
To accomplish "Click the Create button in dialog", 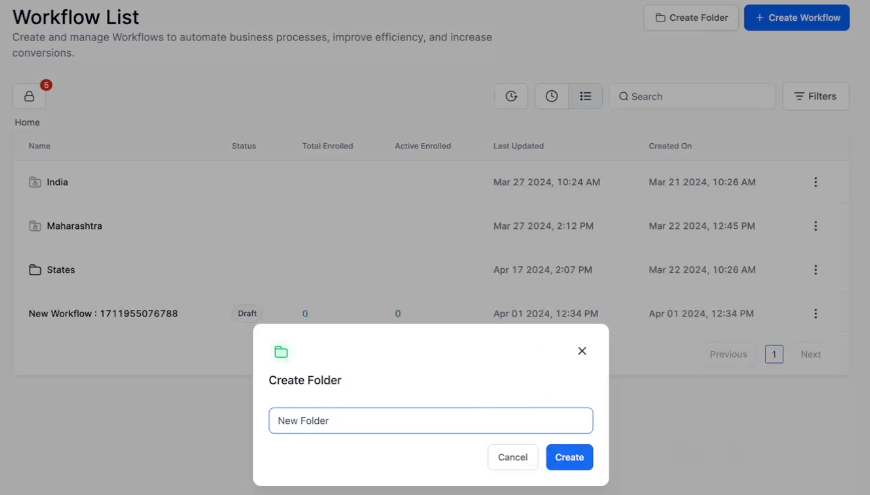I will pos(569,457).
